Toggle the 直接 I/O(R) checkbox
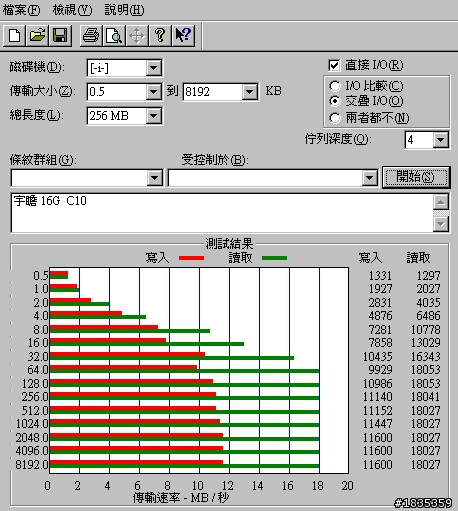458x511 pixels. point(334,65)
